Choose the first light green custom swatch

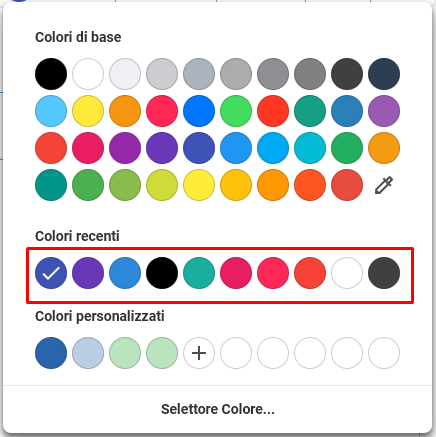[125, 353]
